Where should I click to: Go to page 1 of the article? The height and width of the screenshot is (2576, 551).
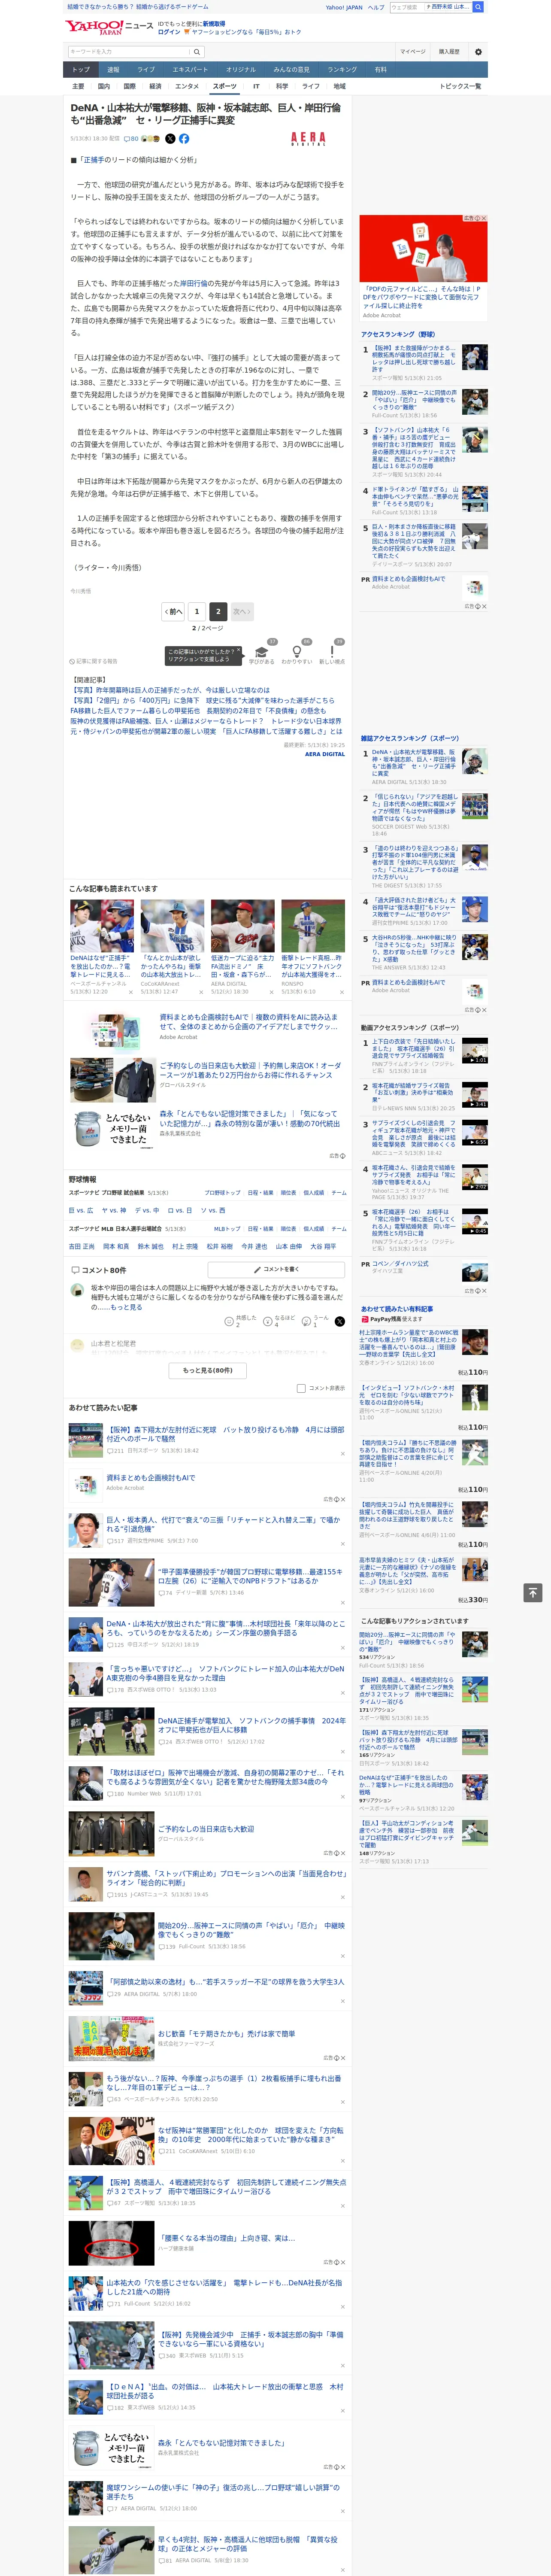point(196,611)
